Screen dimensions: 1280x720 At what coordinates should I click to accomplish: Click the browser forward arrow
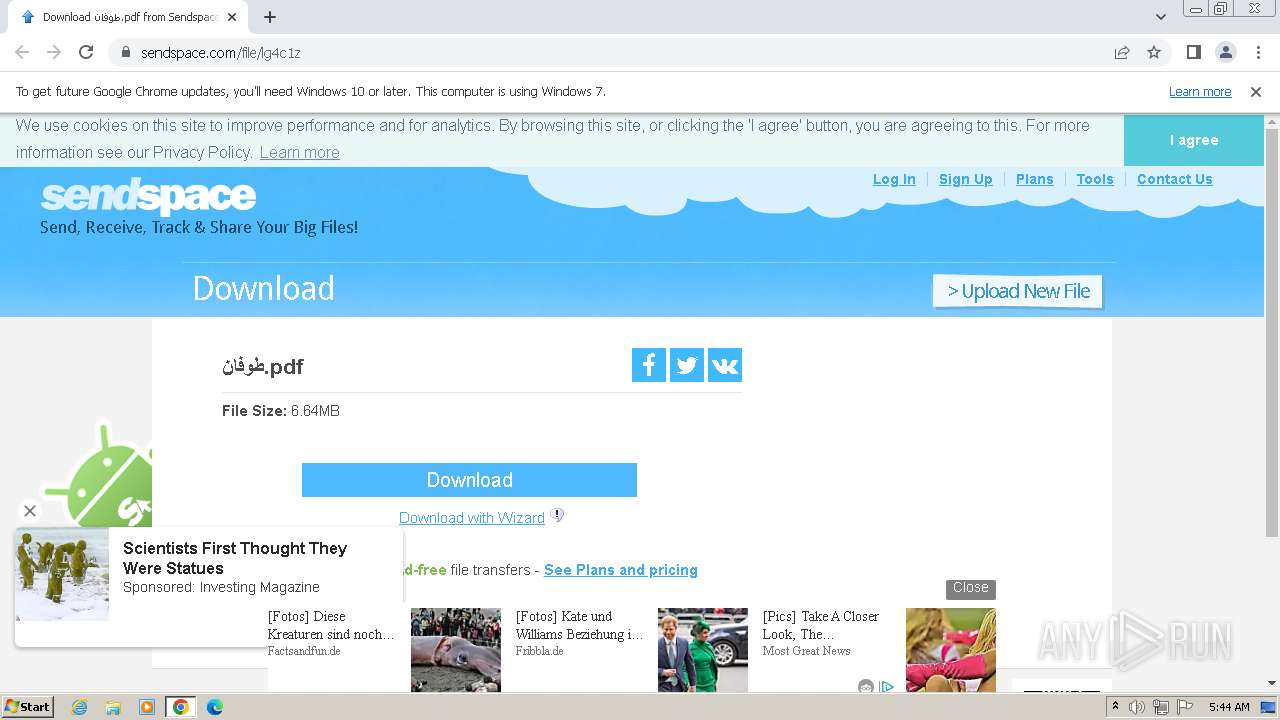pos(54,52)
